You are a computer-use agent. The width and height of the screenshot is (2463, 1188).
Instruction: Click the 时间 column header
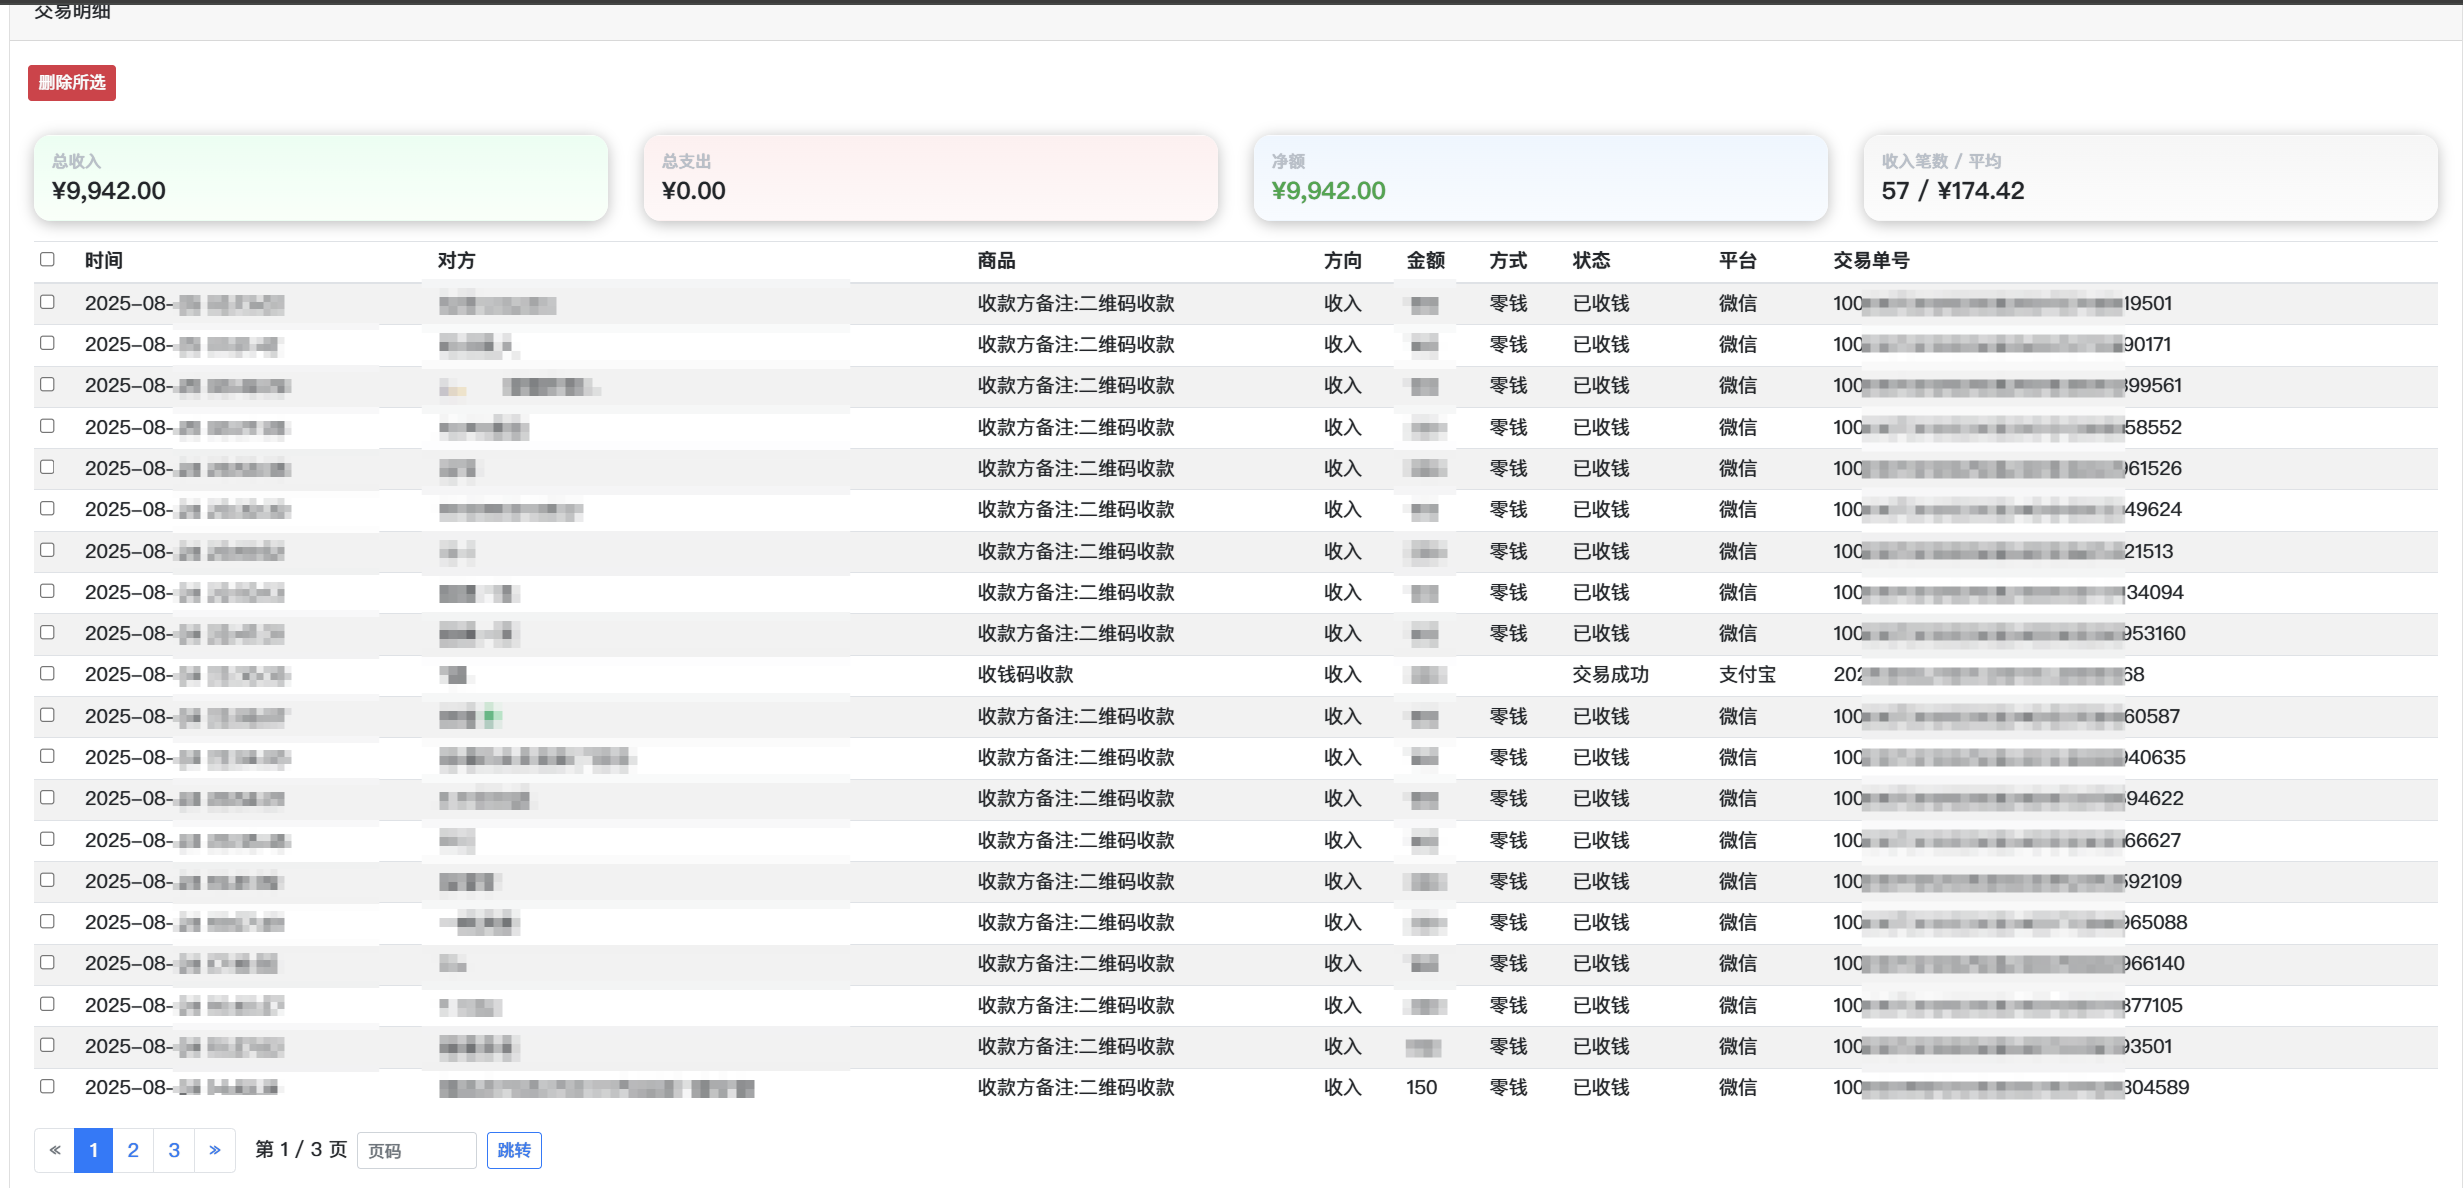coord(104,261)
